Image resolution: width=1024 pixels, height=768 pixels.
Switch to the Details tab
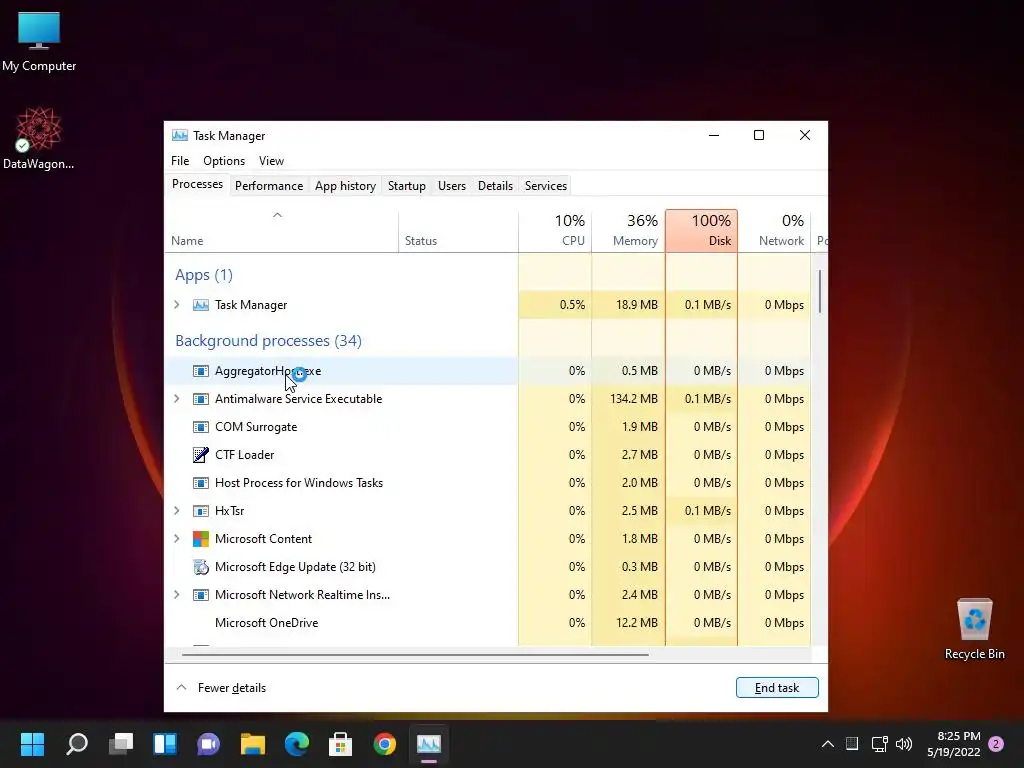pyautogui.click(x=495, y=186)
